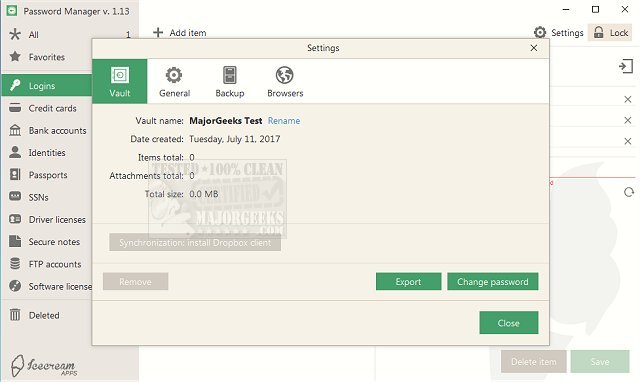Open the FTP accounts category
This screenshot has height=382, width=640.
pyautogui.click(x=47, y=264)
